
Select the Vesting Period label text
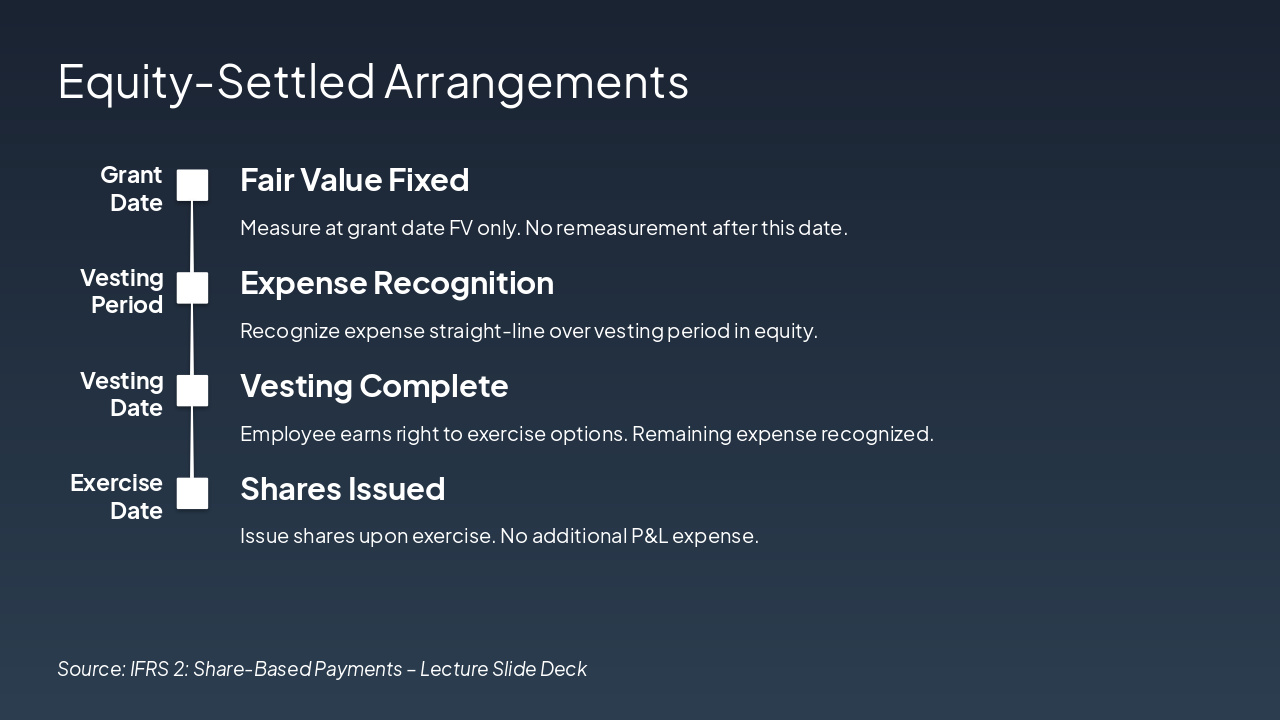click(x=122, y=291)
